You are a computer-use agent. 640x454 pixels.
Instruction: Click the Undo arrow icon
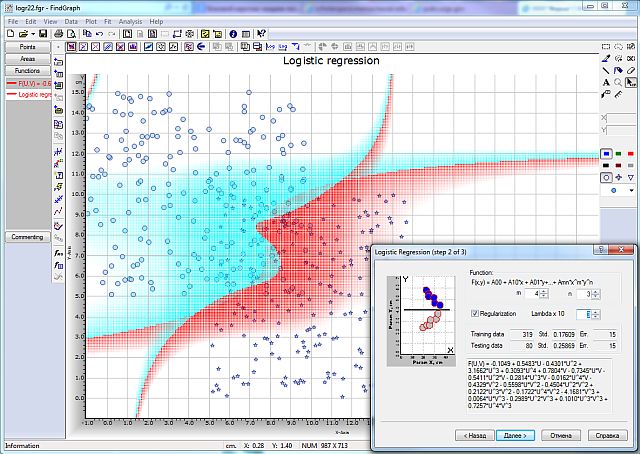coord(99,34)
